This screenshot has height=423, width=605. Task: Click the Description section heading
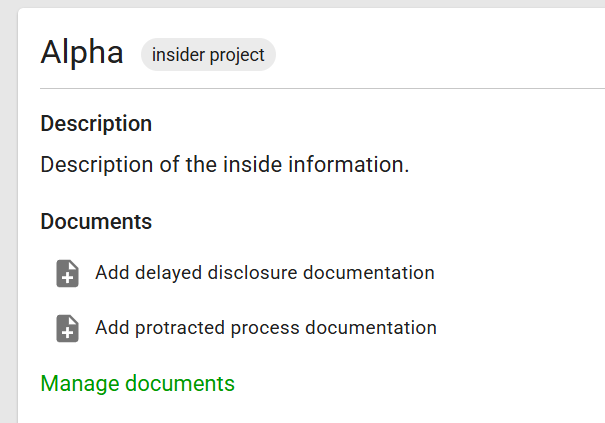click(96, 124)
